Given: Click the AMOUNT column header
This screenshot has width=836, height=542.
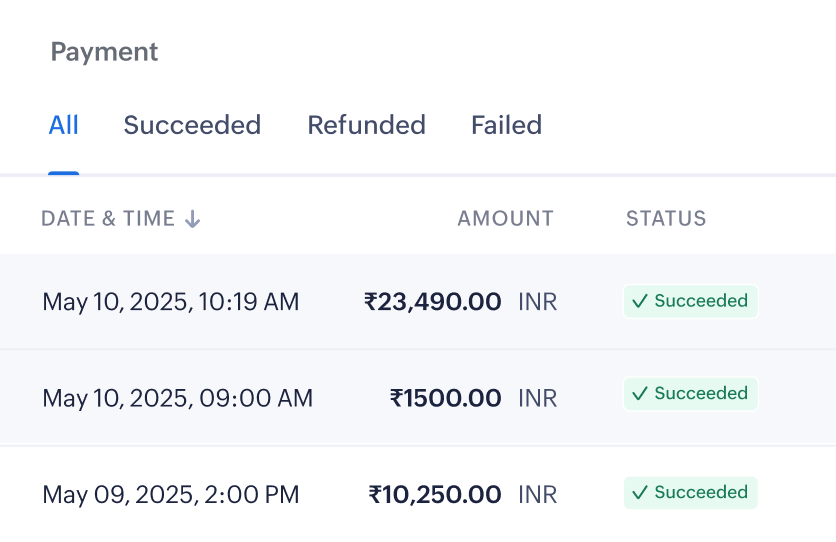Looking at the screenshot, I should tap(505, 218).
